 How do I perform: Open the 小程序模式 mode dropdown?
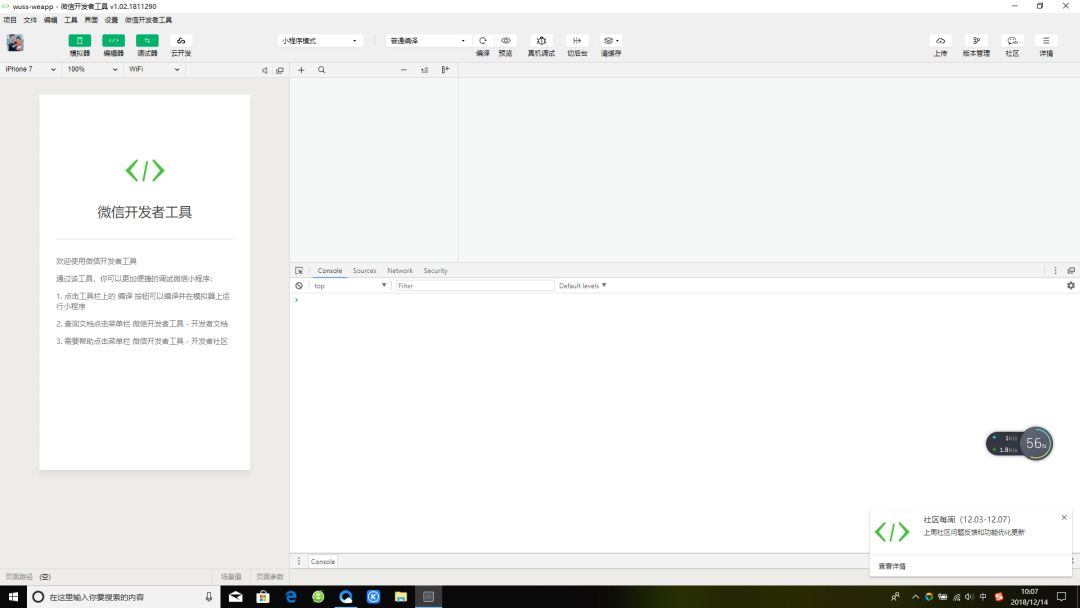tap(320, 41)
